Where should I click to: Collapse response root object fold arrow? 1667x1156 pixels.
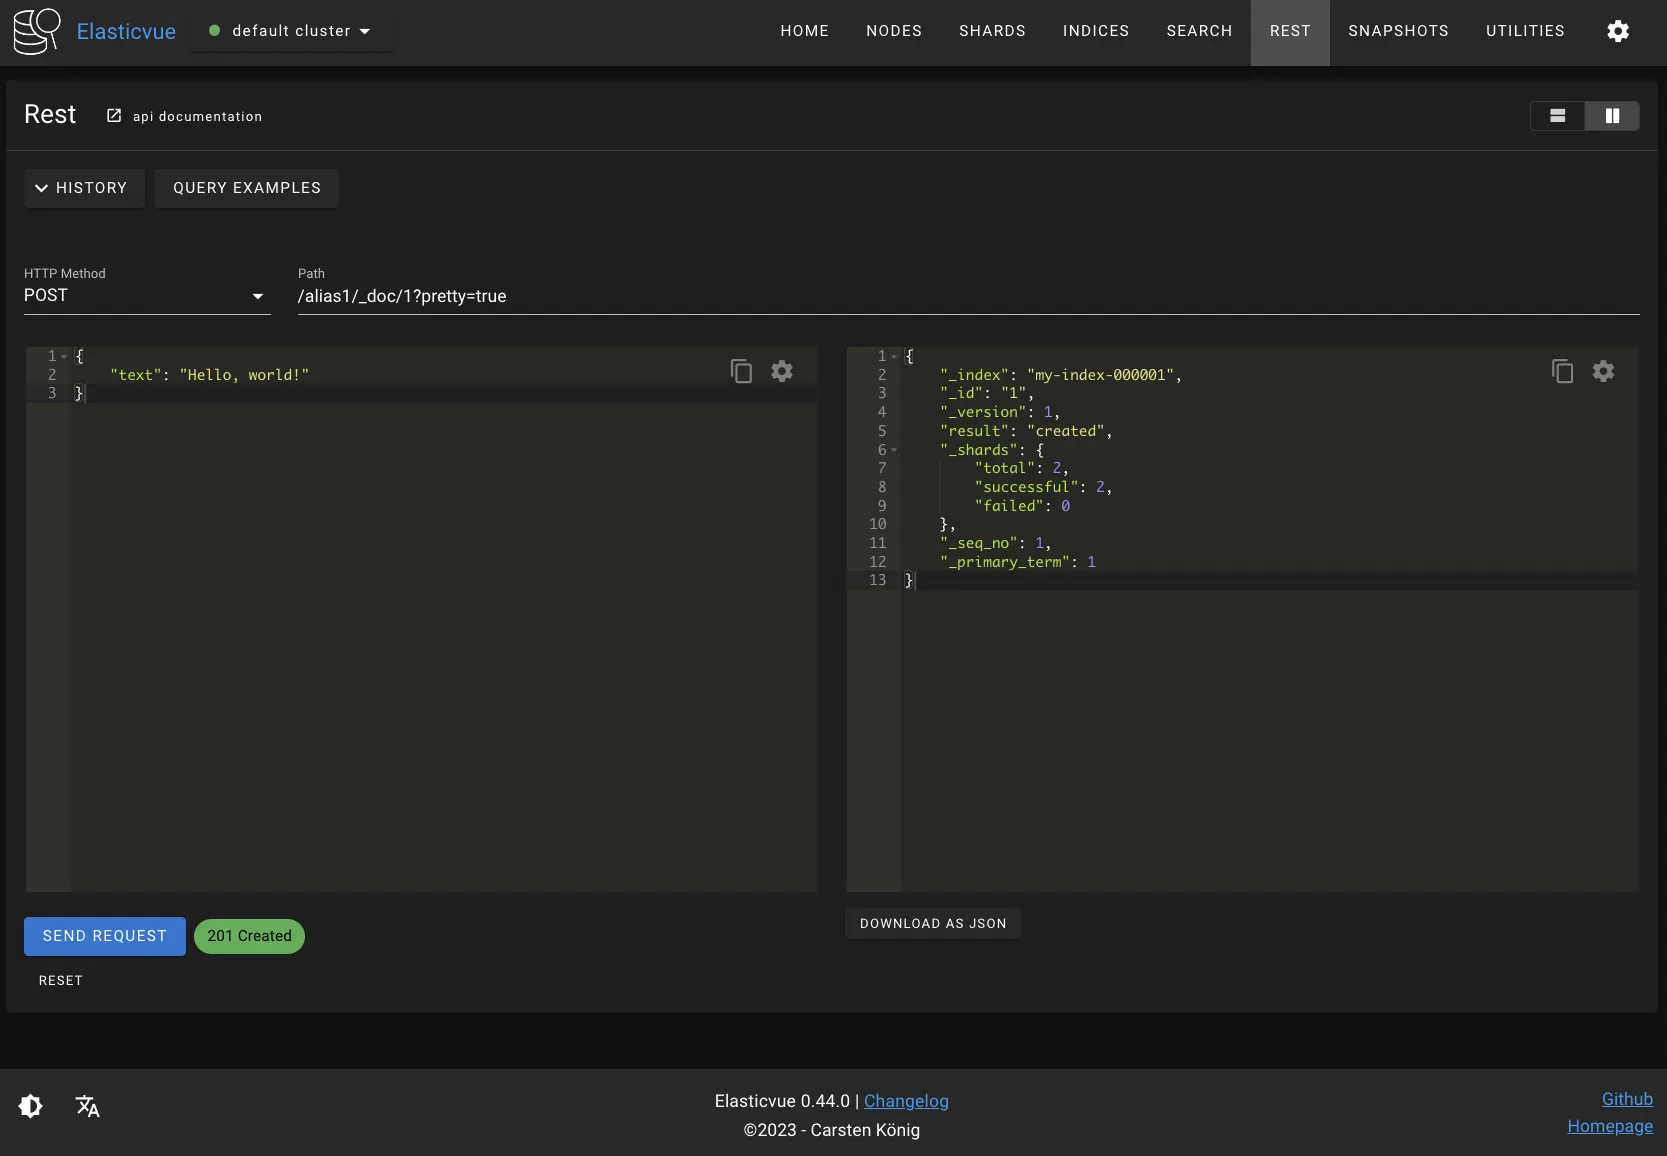[894, 356]
